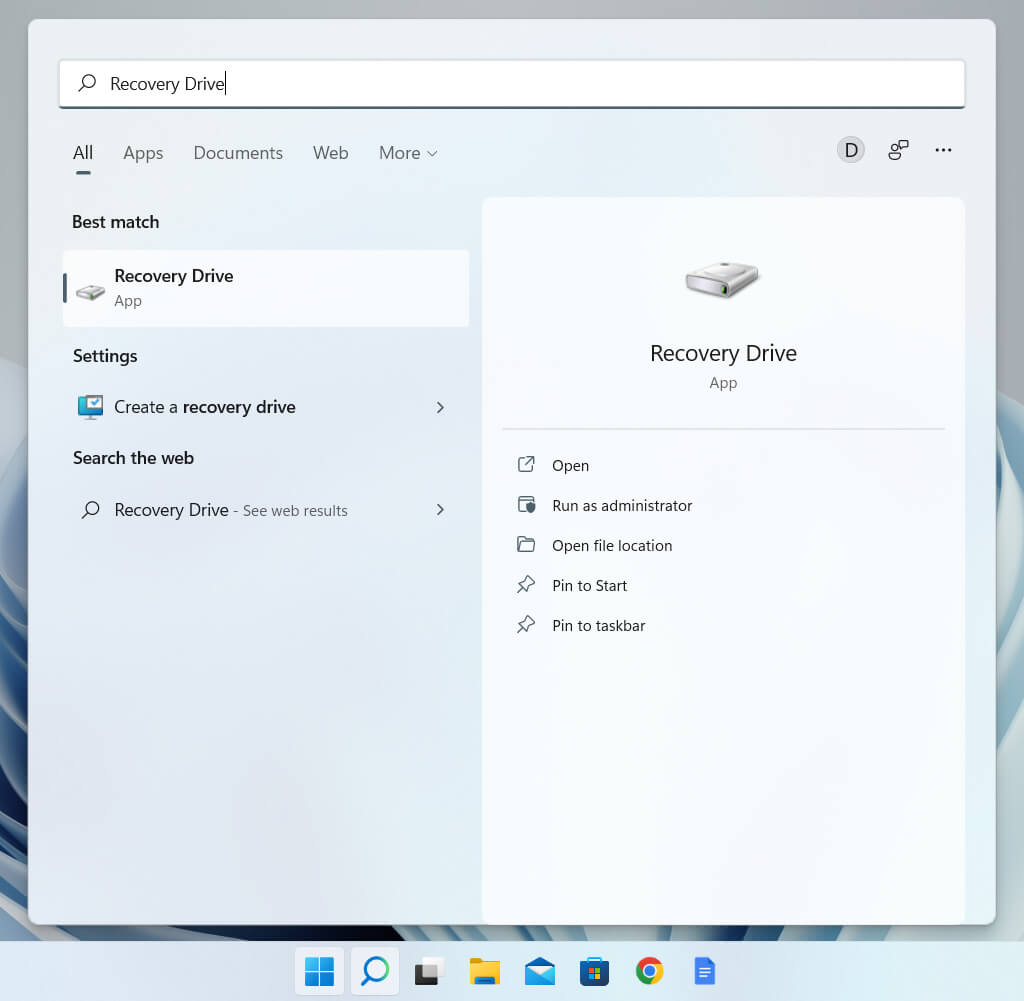Select Recovery Drive See web results
Viewport: 1024px width, 1001px height.
(261, 509)
